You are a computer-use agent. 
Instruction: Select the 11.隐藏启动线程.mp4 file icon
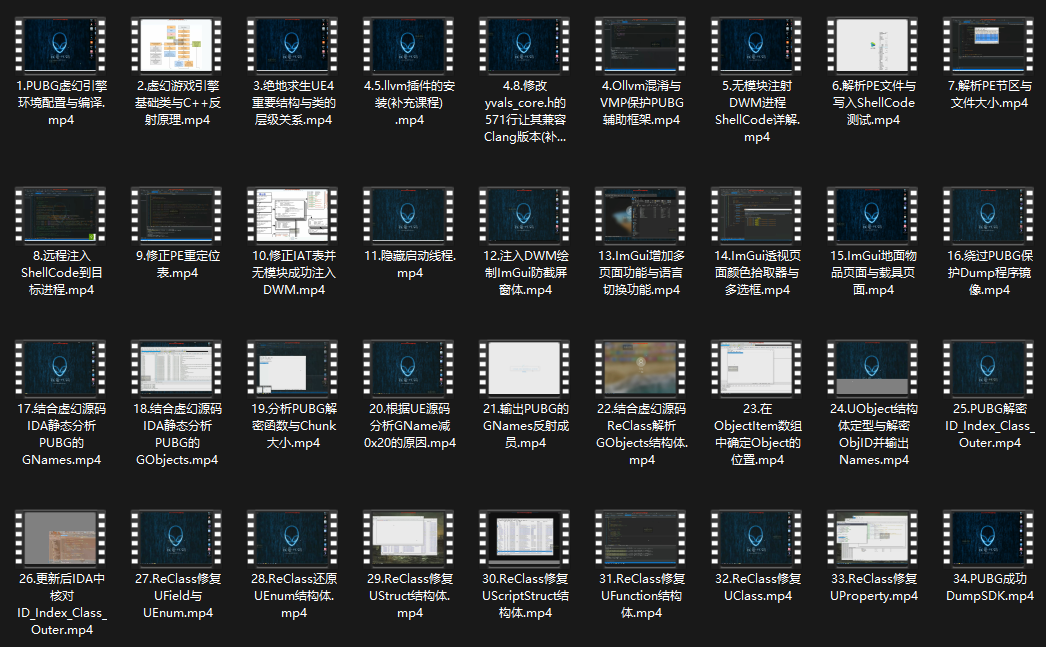[409, 217]
